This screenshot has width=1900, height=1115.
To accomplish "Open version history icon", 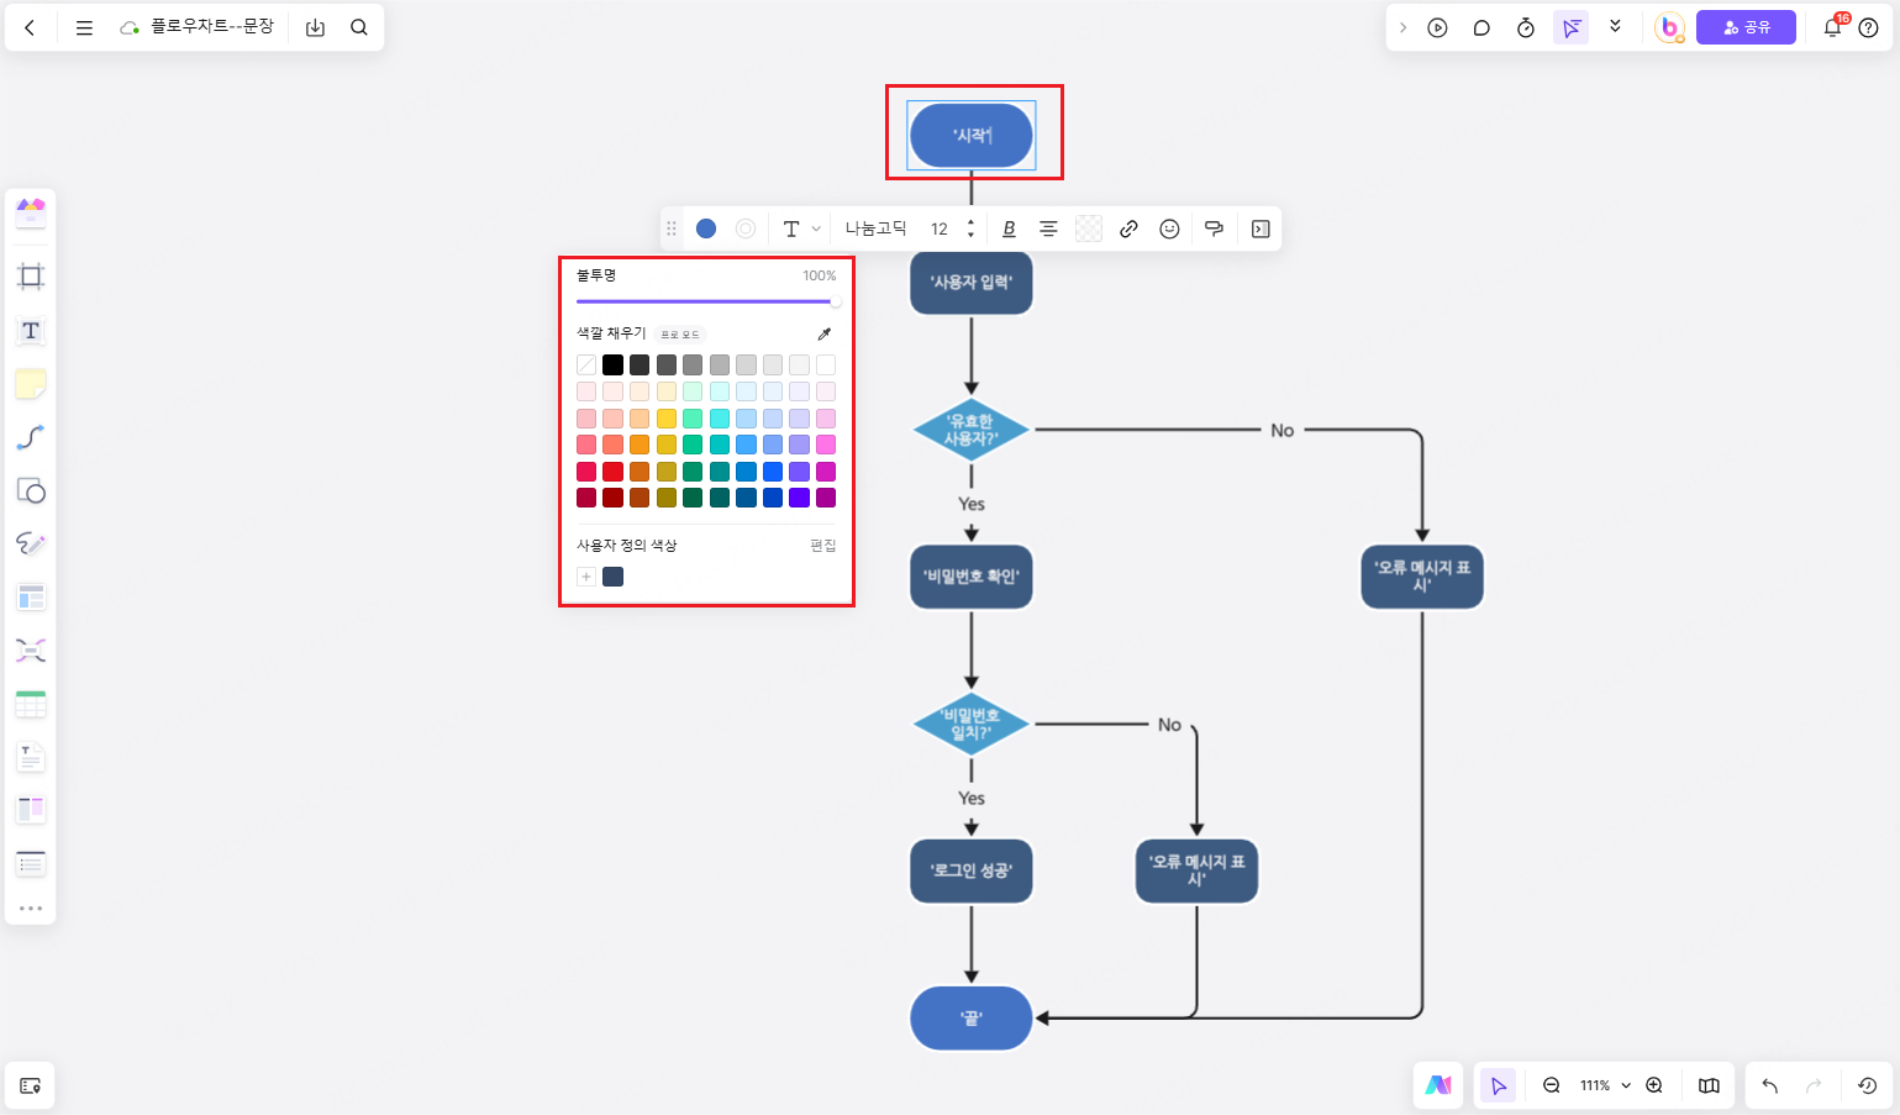I will [1867, 1086].
